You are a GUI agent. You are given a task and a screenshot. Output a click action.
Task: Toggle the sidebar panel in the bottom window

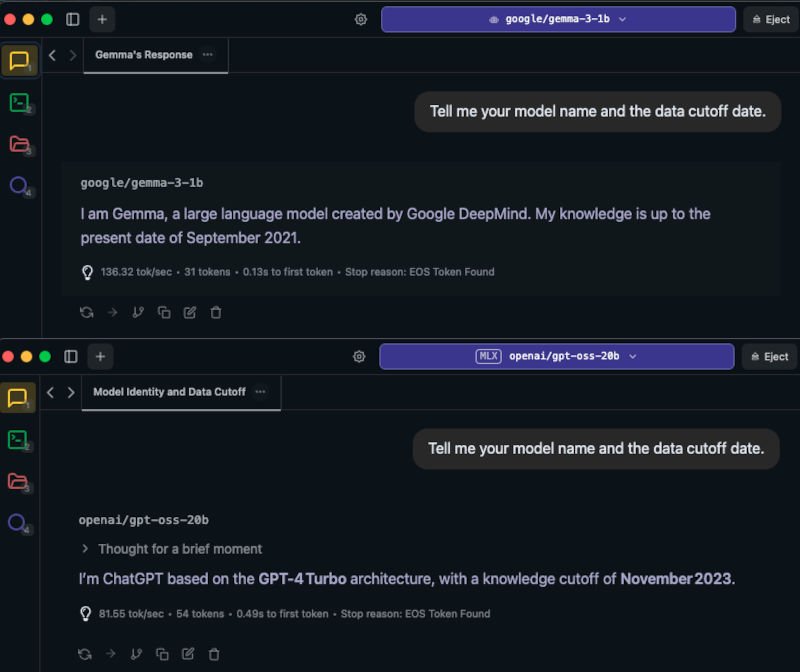71,356
